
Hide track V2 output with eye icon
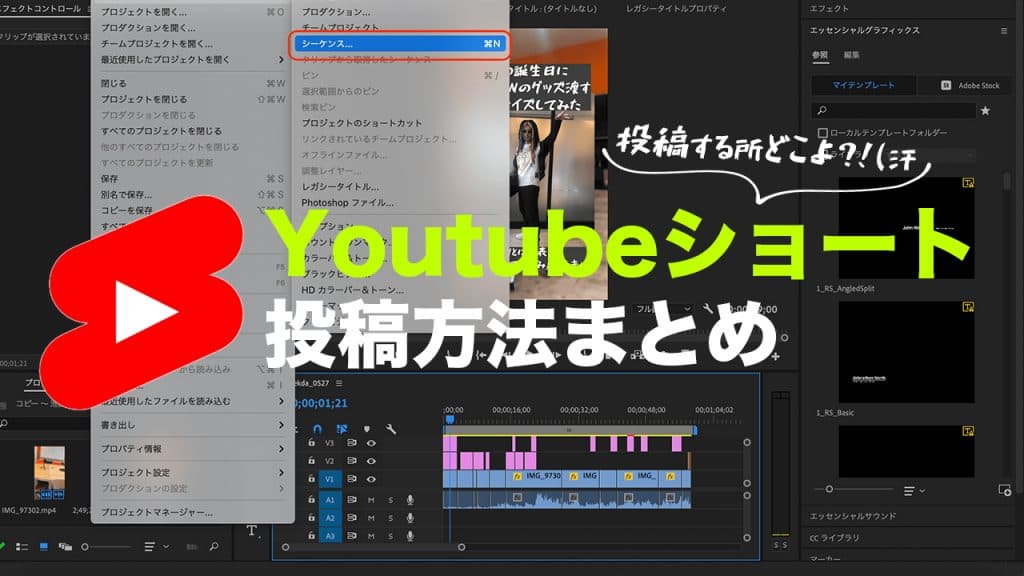point(371,460)
